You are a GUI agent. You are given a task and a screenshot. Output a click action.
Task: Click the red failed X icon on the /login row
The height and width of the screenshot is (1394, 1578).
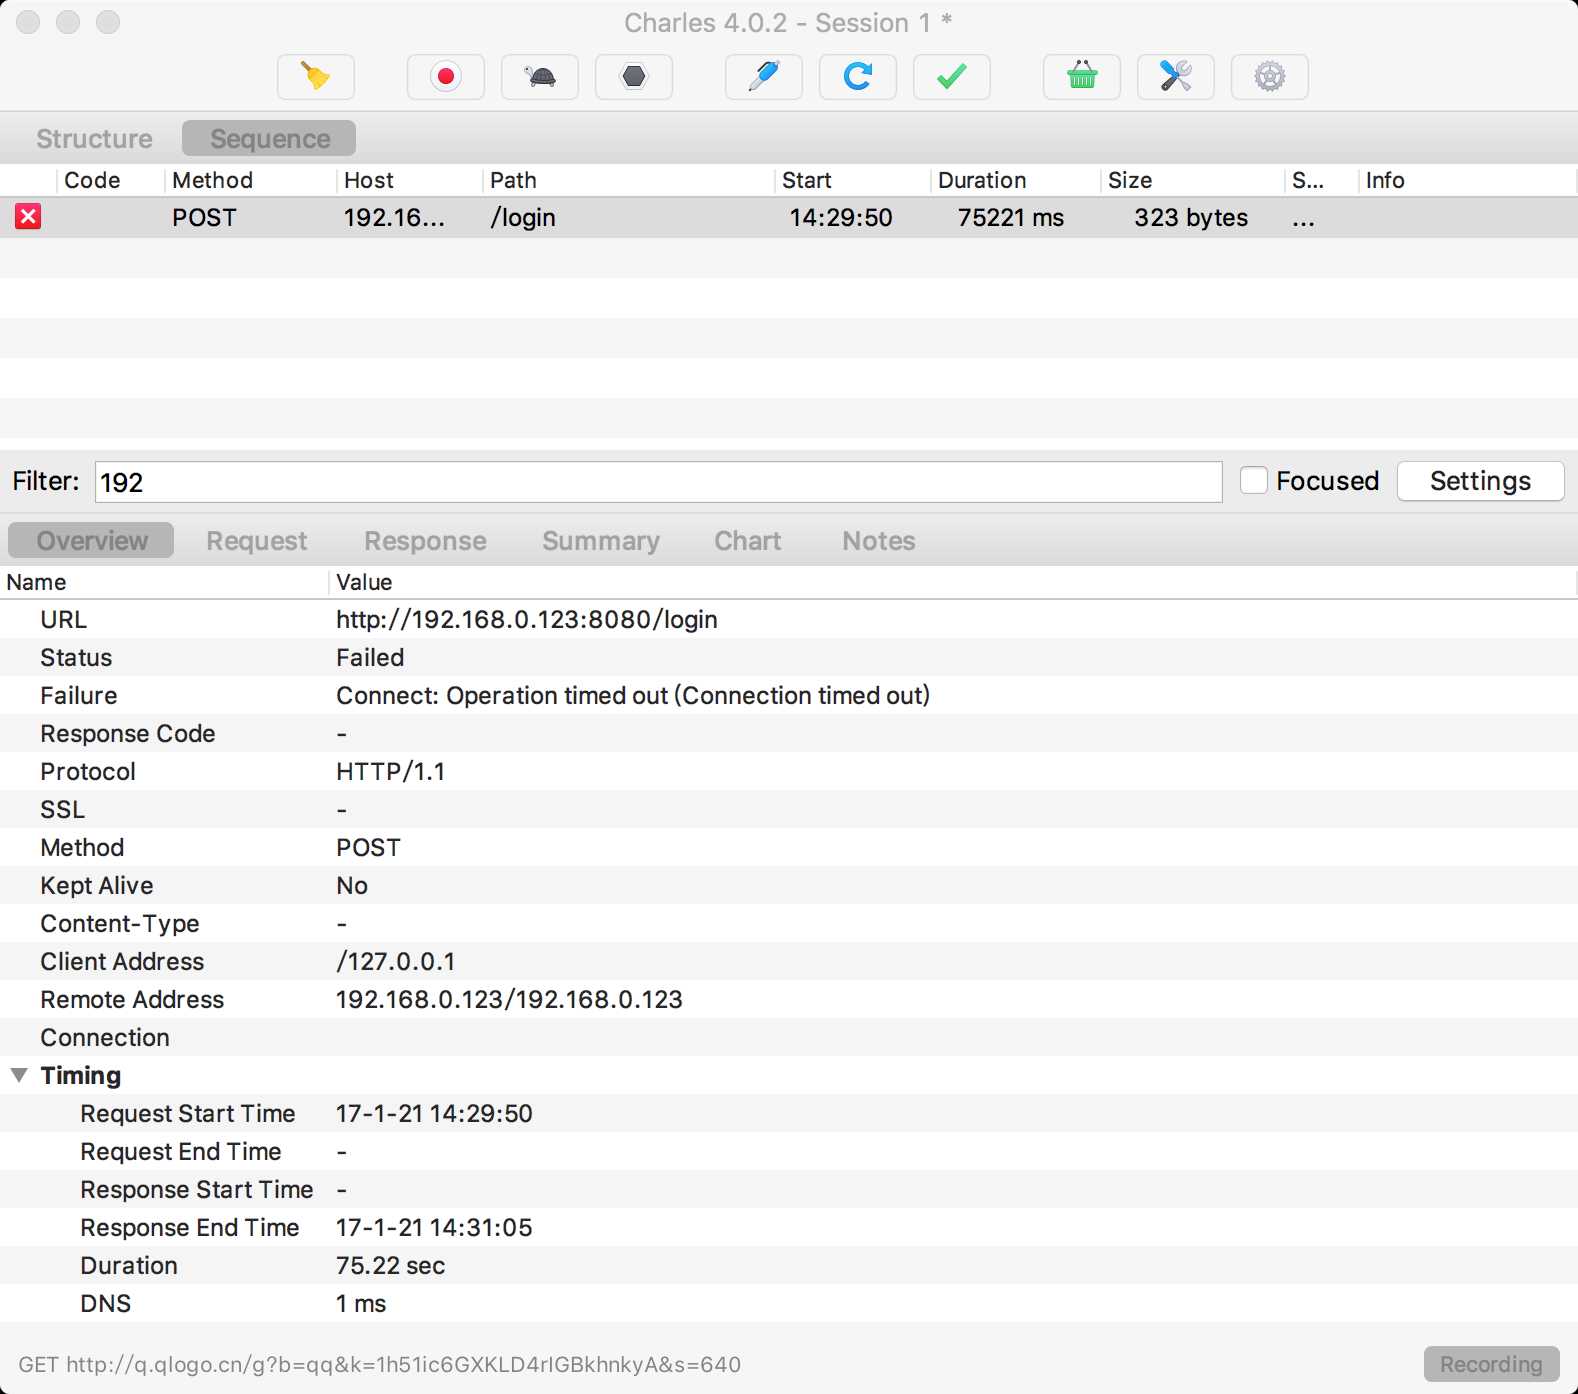pos(28,217)
